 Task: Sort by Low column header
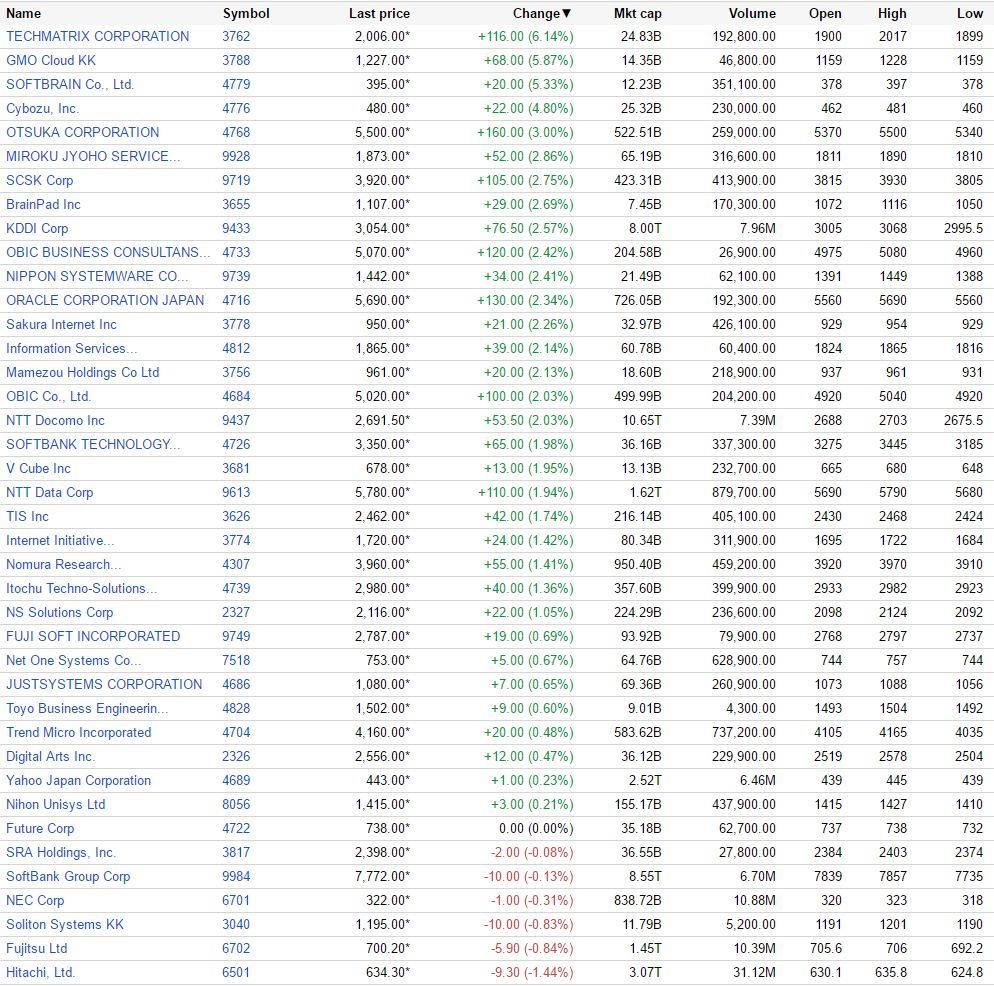(x=969, y=13)
